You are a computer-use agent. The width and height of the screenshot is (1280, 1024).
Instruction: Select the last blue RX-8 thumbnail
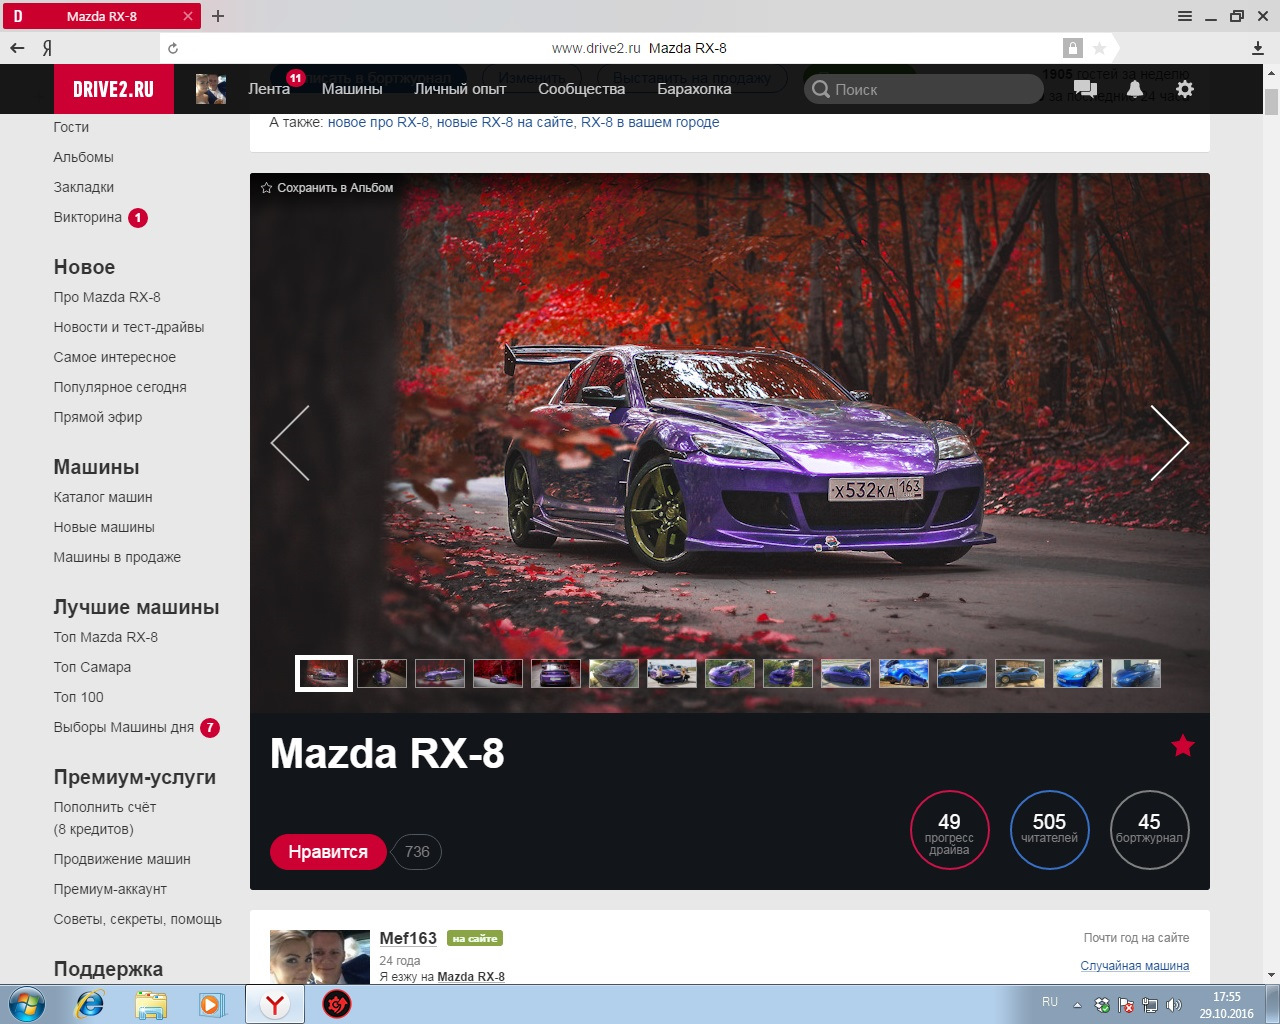[x=1135, y=673]
